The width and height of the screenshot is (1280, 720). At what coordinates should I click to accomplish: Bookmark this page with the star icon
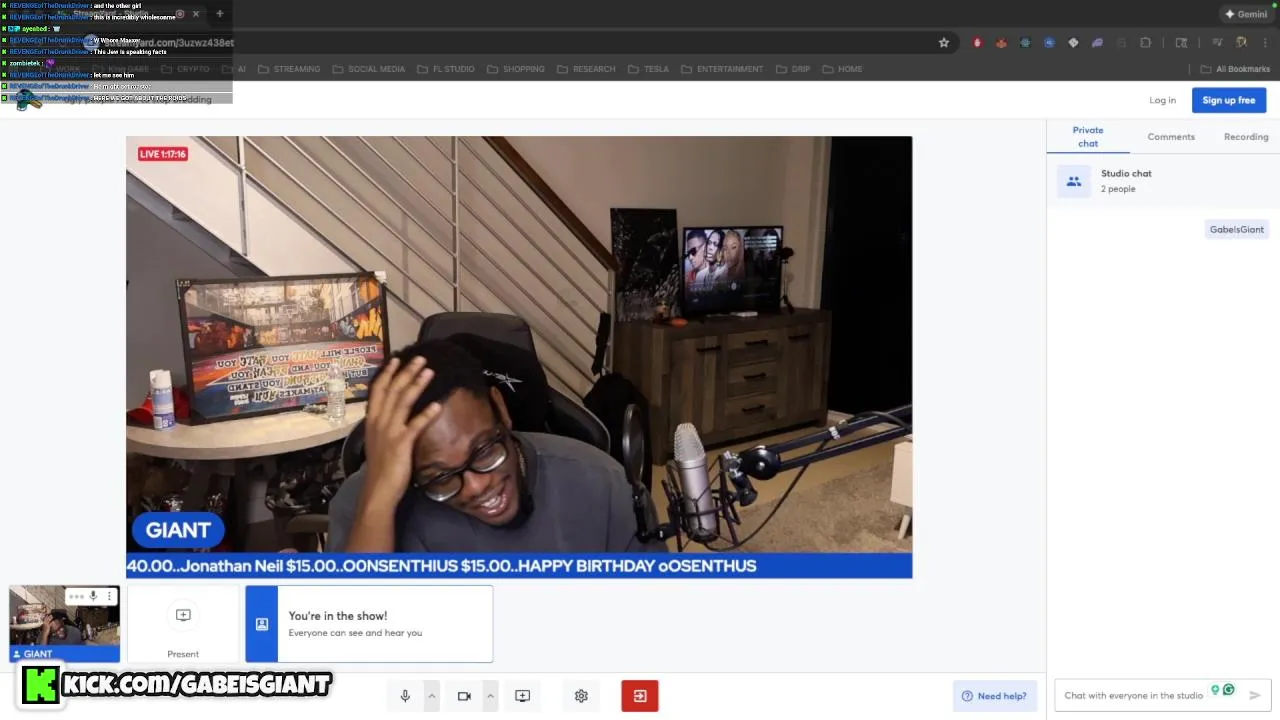click(943, 43)
